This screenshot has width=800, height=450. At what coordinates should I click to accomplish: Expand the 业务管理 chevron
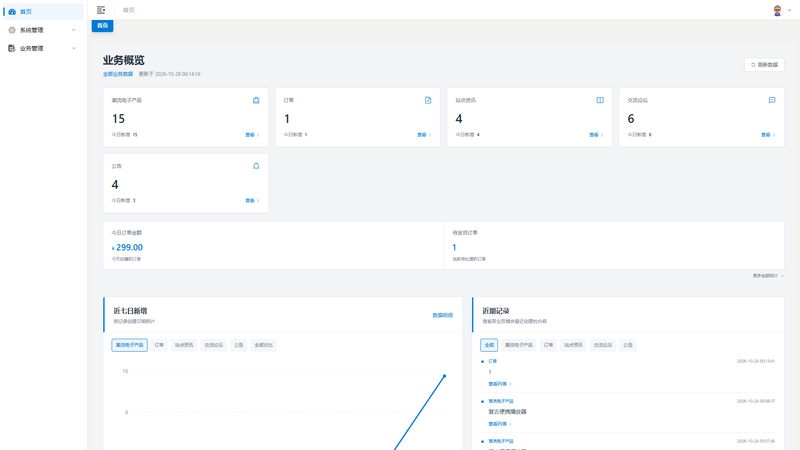click(73, 48)
